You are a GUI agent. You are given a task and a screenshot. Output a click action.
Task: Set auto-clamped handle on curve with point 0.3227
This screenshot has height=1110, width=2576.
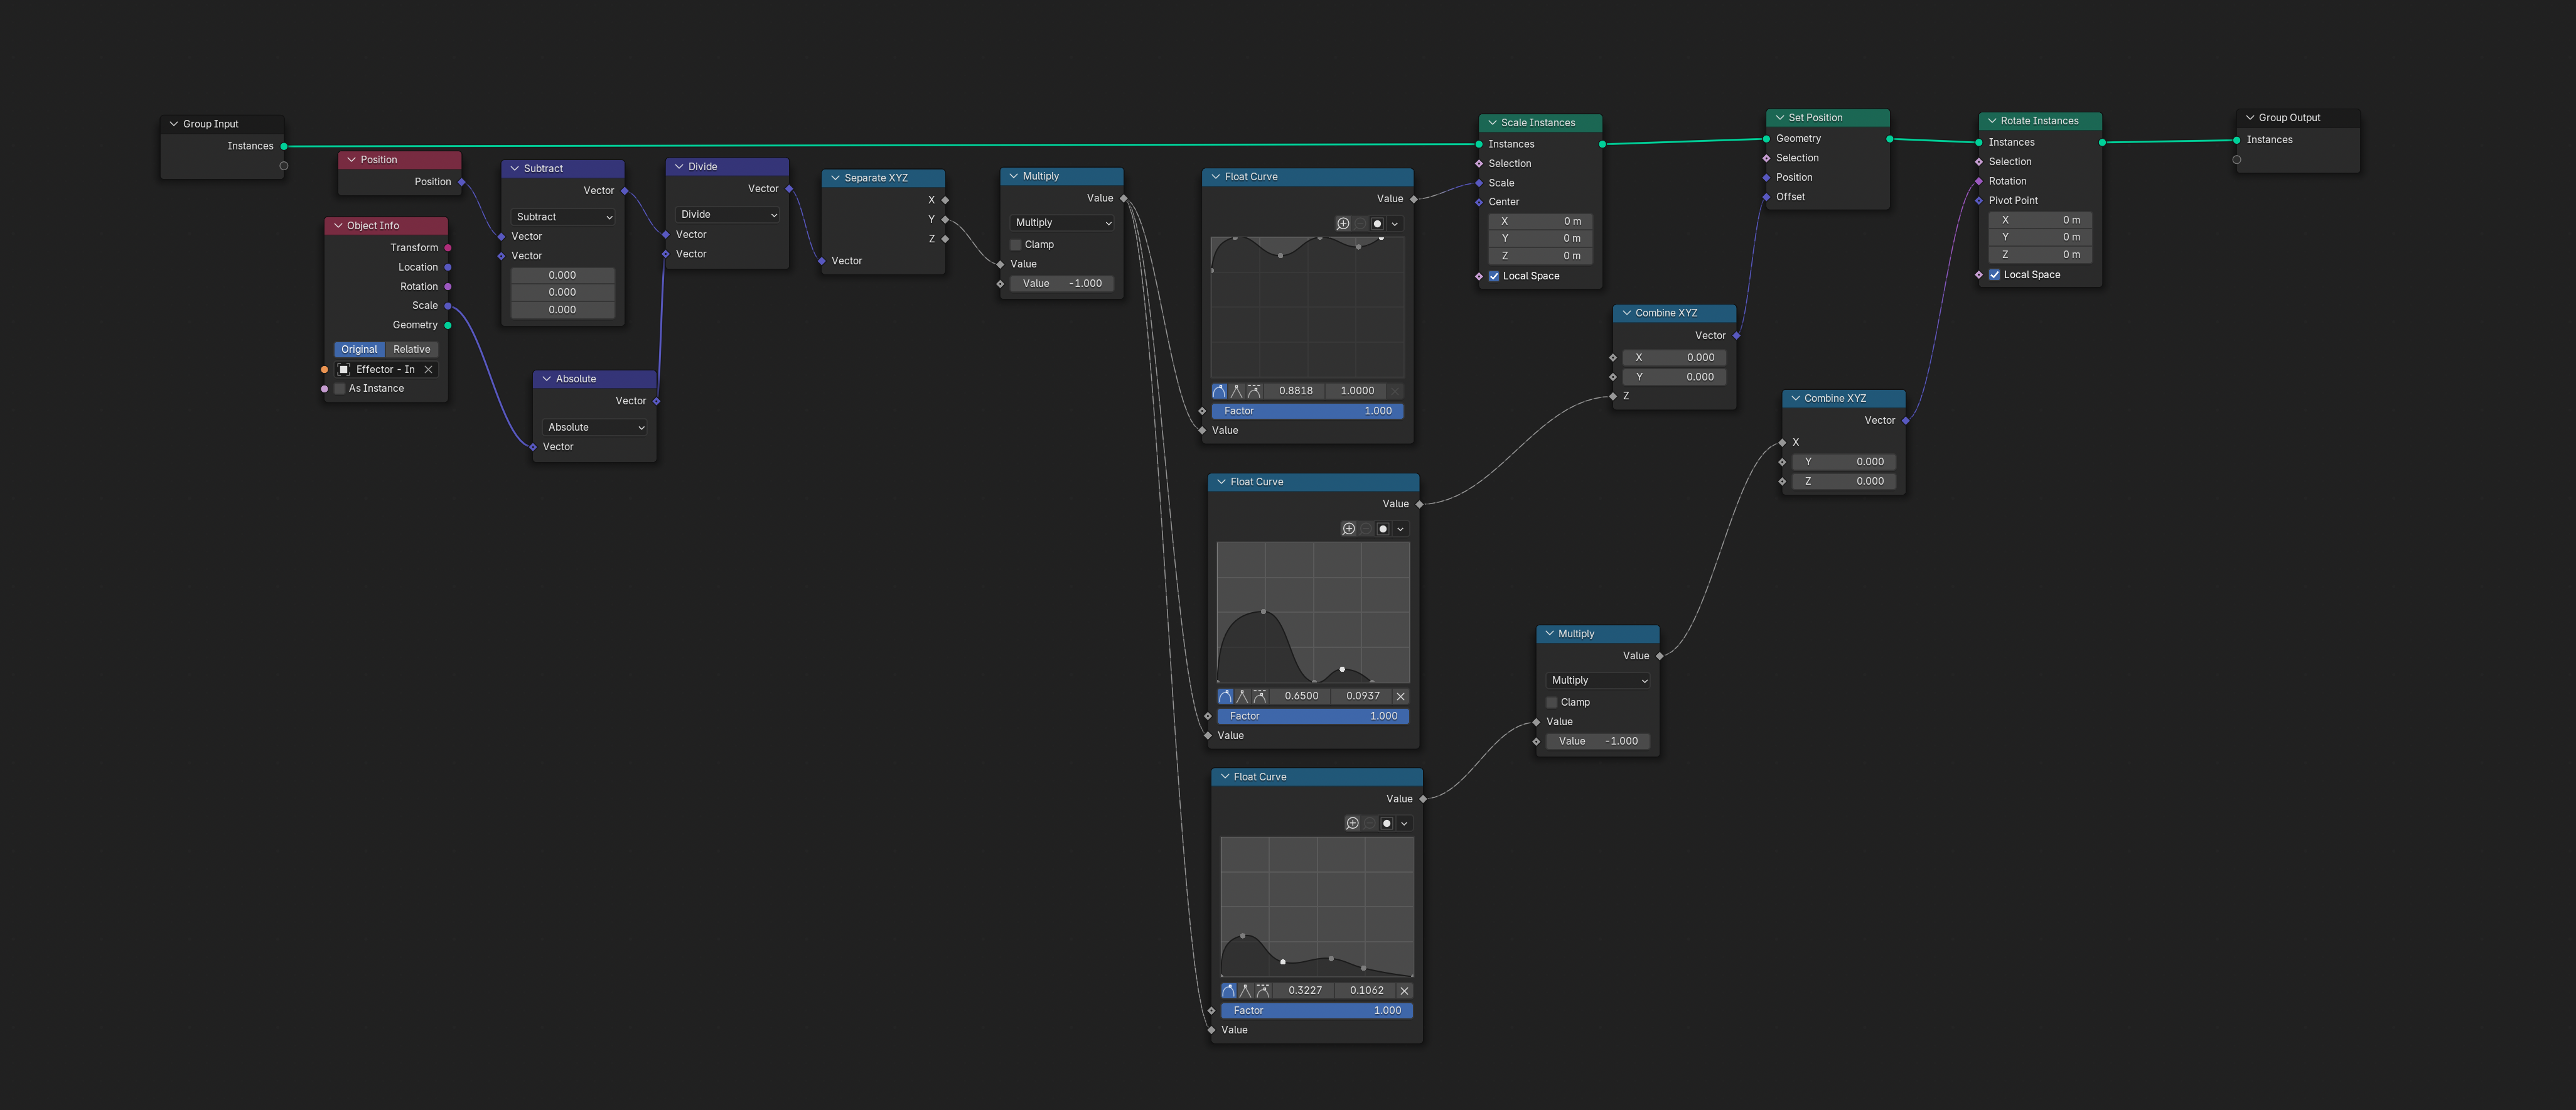tap(1264, 991)
